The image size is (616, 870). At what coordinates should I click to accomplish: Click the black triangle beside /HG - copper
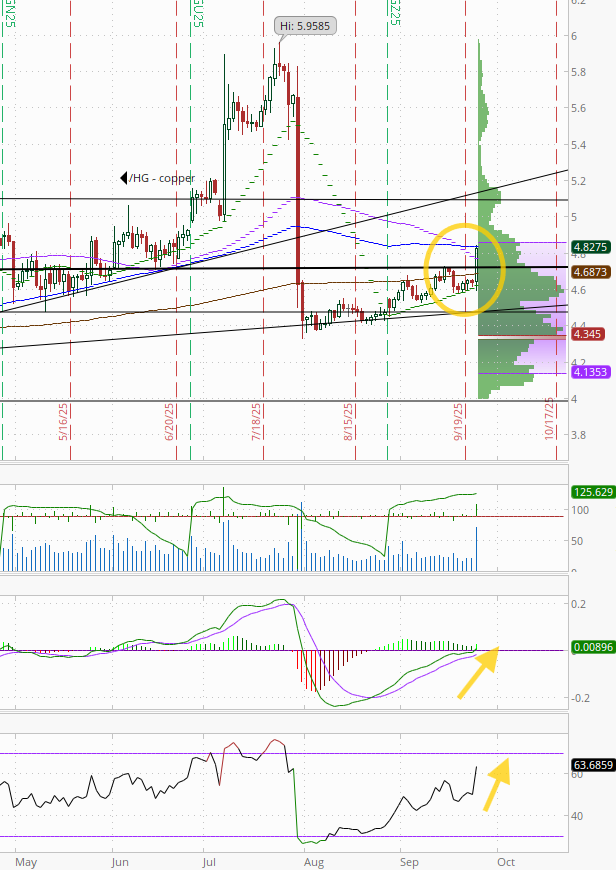pos(124,178)
